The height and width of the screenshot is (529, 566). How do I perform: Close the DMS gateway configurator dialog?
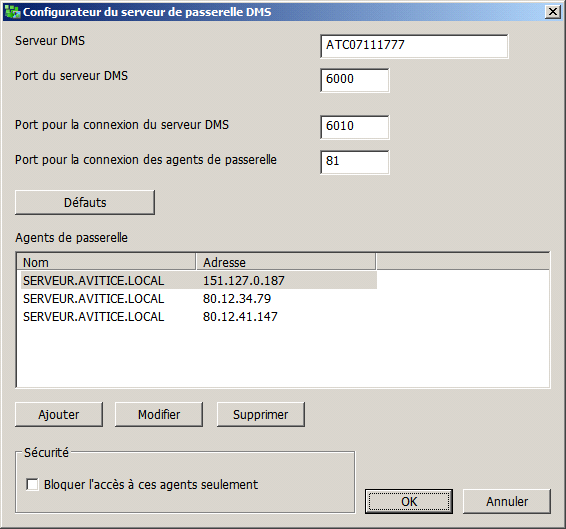tap(553, 12)
